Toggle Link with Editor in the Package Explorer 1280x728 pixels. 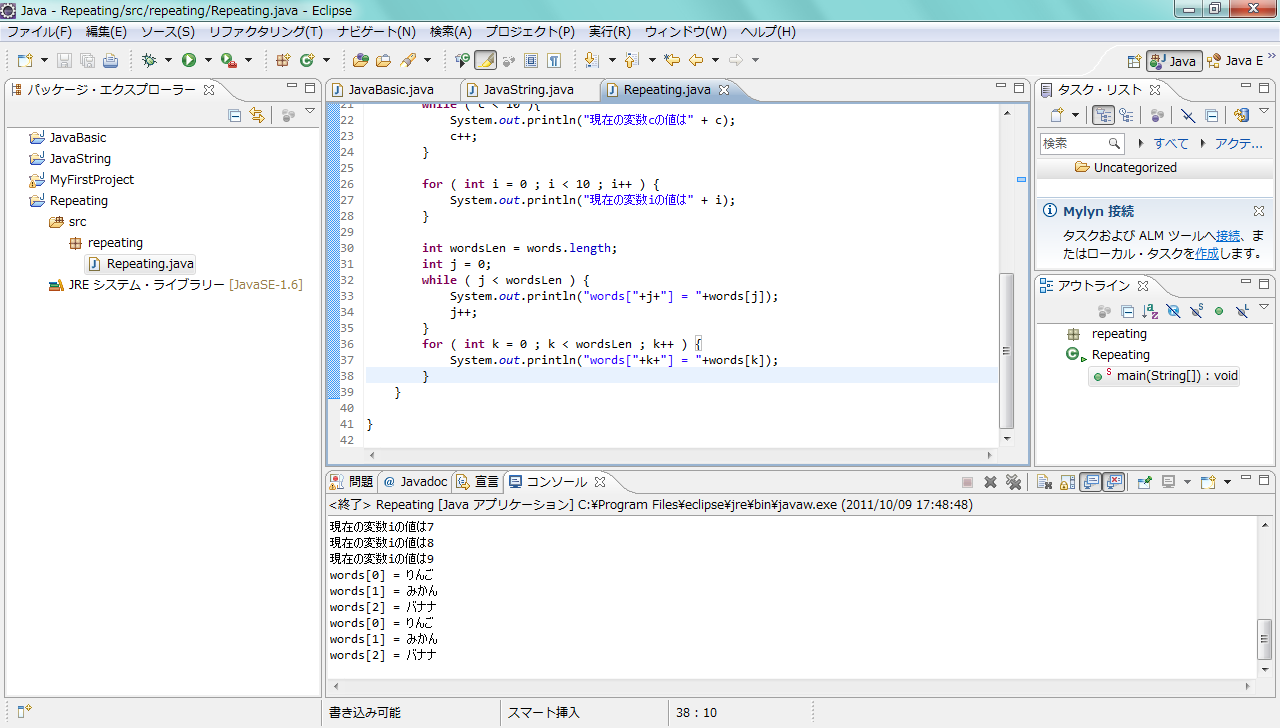[x=258, y=115]
